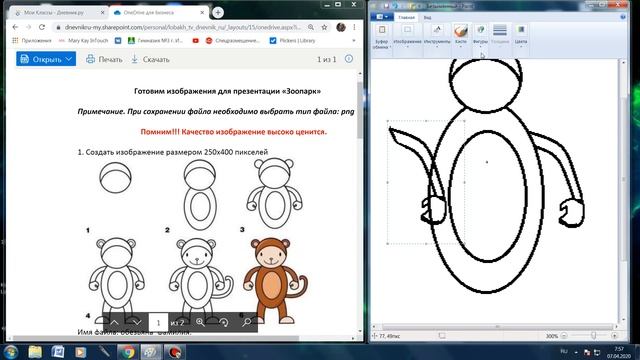Open the YouTube bookmark icon
The height and width of the screenshot is (360, 640).
click(196, 40)
